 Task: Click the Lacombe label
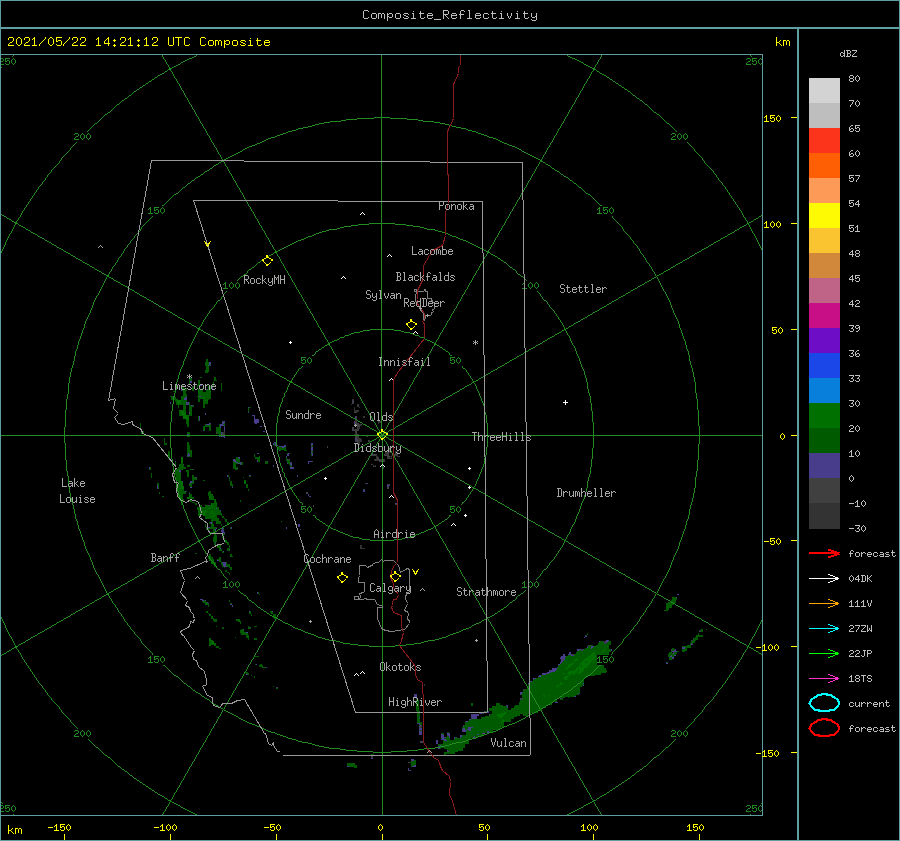coord(432,251)
